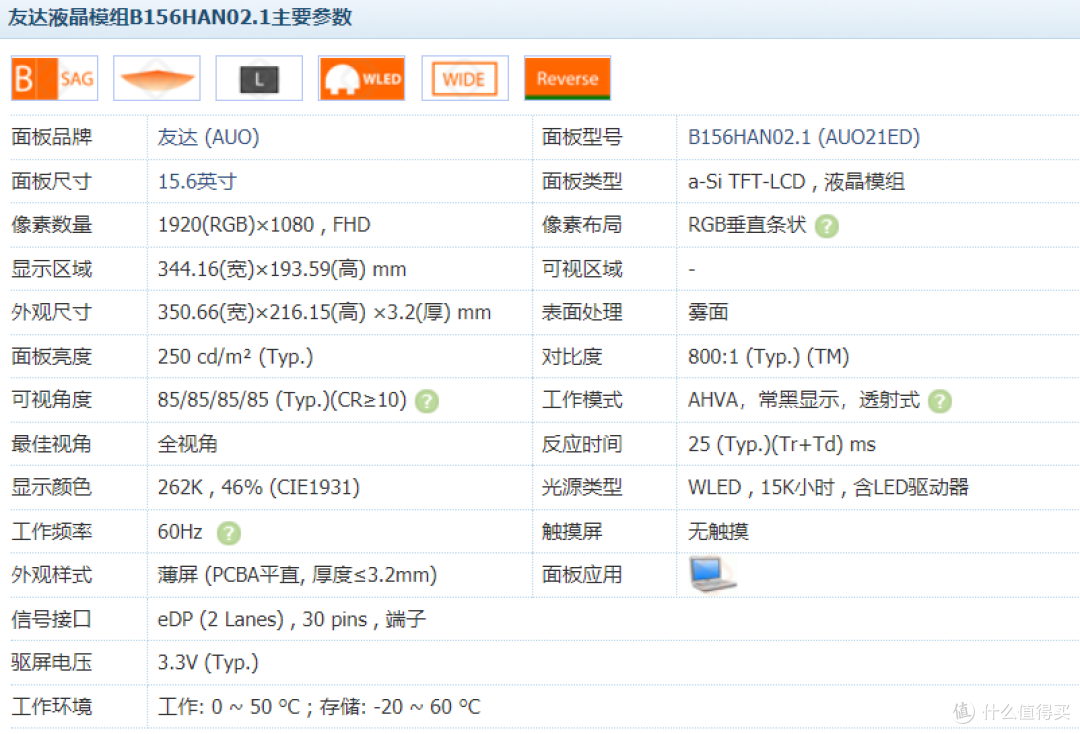Click the 面板亮度 row label
Viewport: 1080px width, 734px height.
[x=52, y=357]
